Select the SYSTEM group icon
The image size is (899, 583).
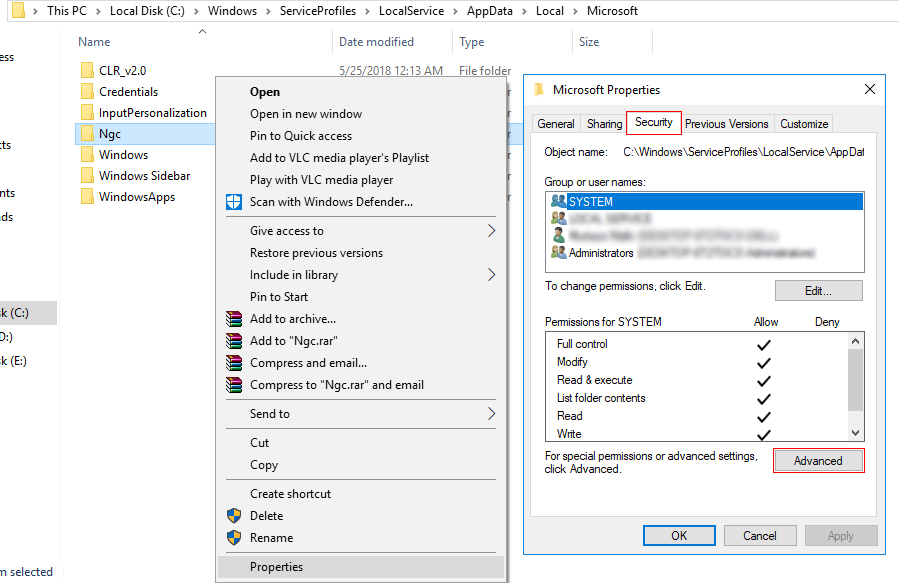(x=558, y=201)
